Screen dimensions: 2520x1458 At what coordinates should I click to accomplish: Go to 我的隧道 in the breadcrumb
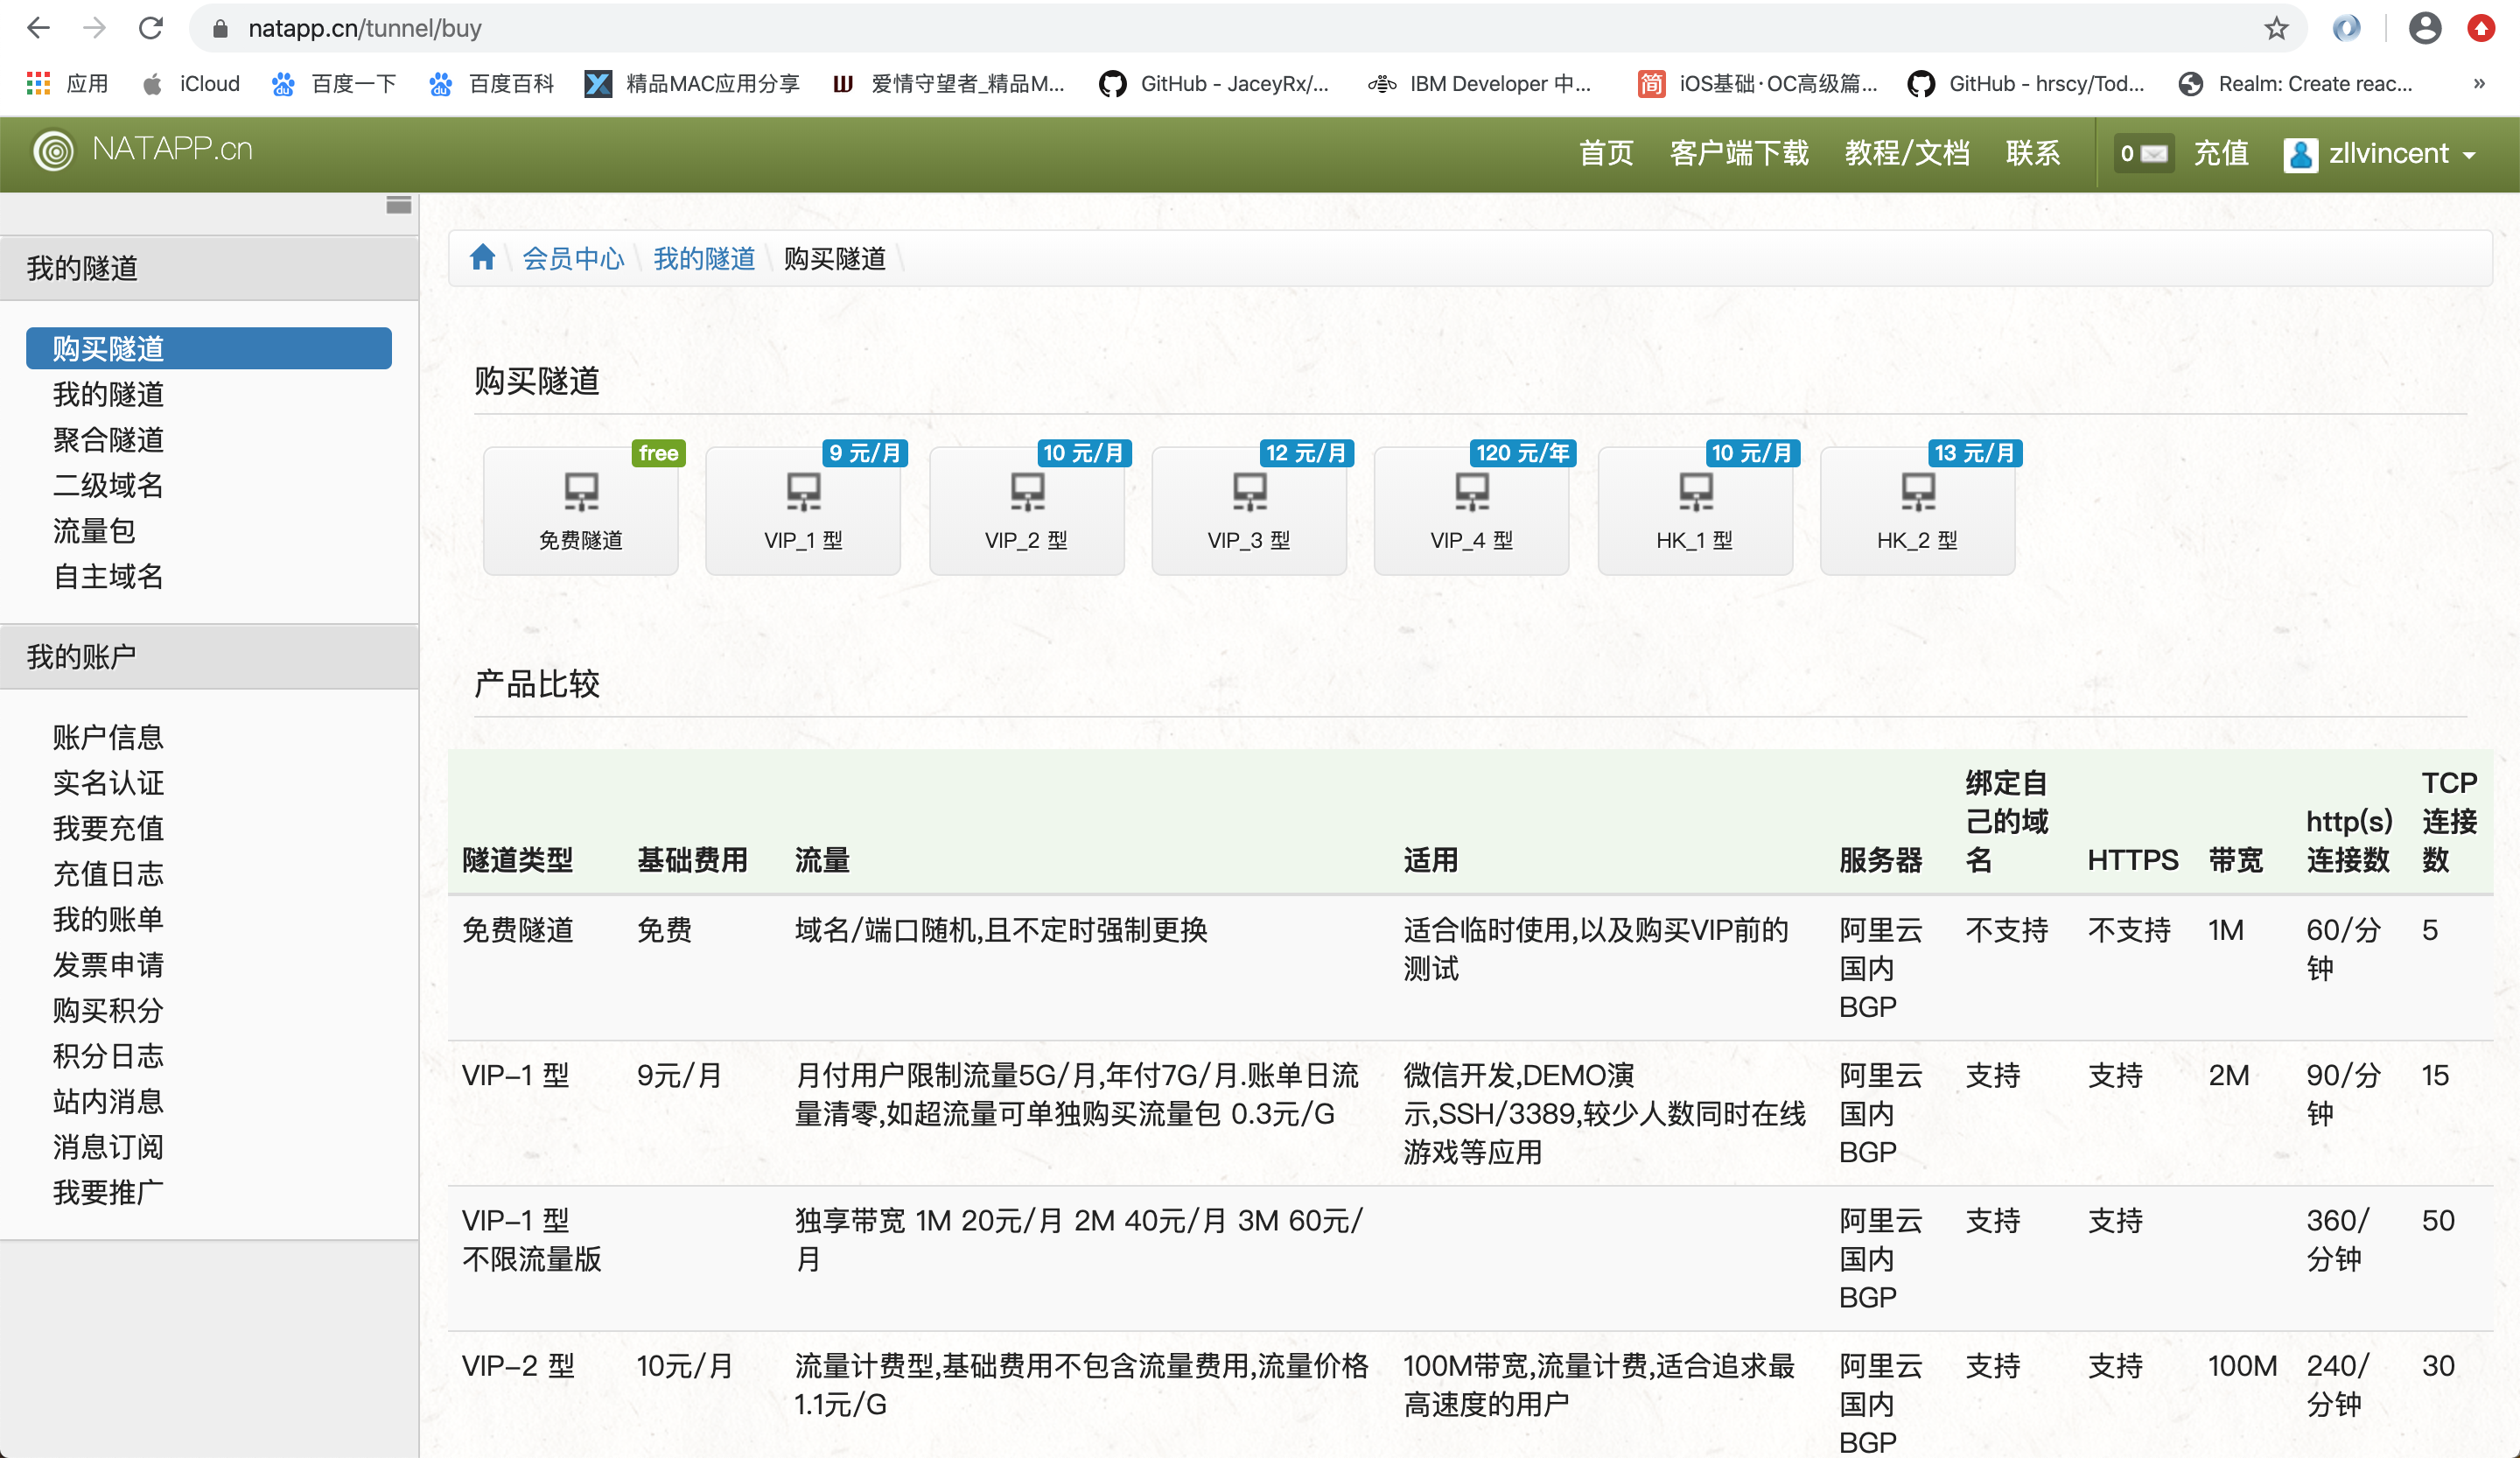pos(704,259)
